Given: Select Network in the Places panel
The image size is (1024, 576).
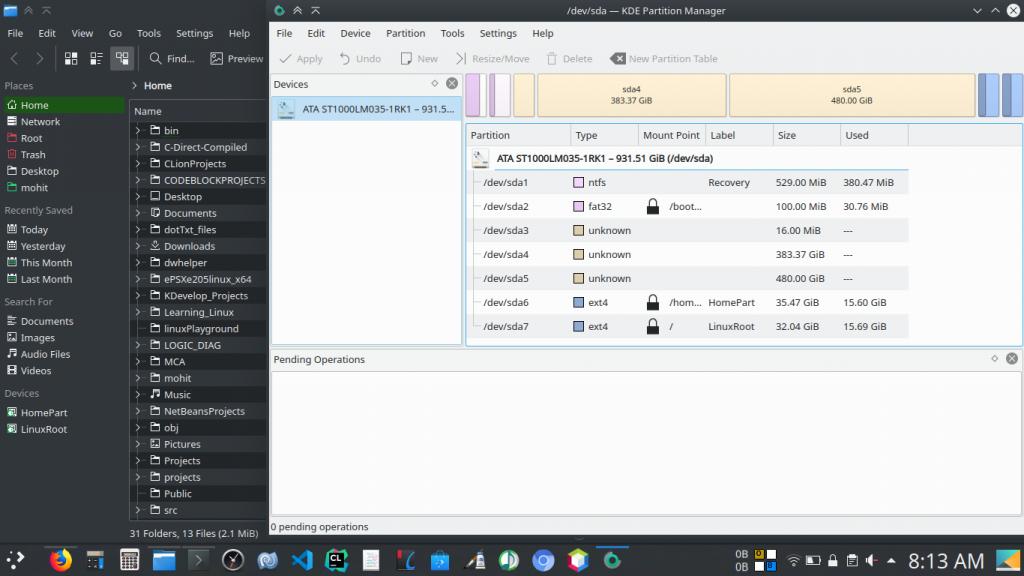Looking at the screenshot, I should coord(40,122).
